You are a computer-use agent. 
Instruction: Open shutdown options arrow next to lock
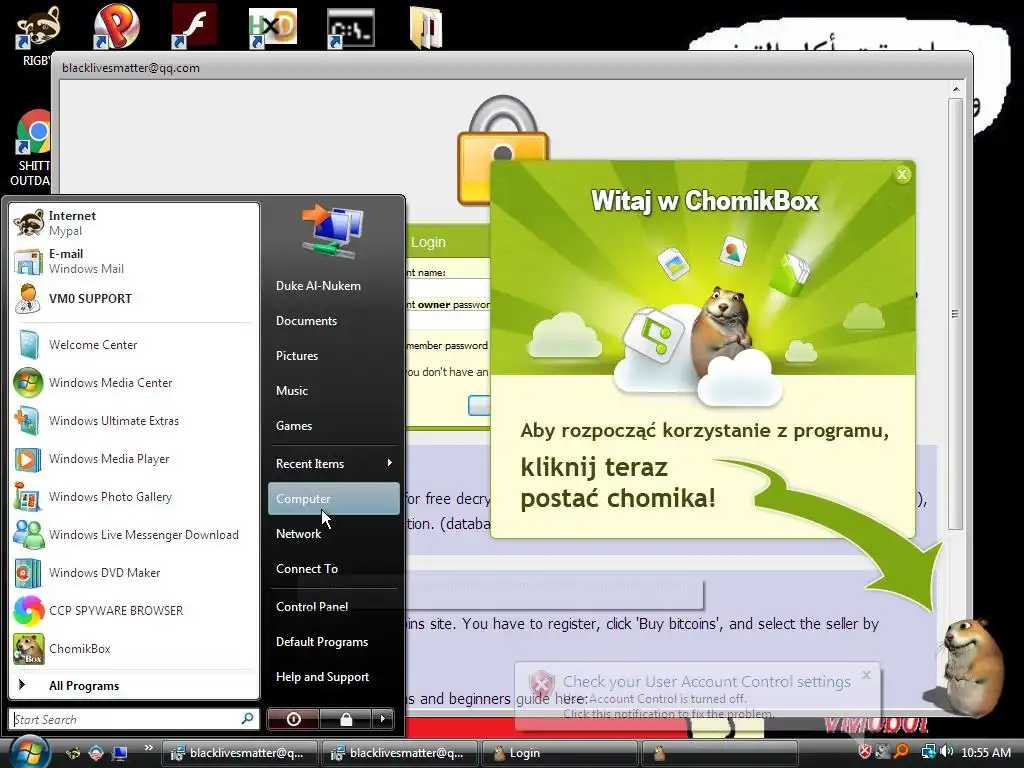383,719
